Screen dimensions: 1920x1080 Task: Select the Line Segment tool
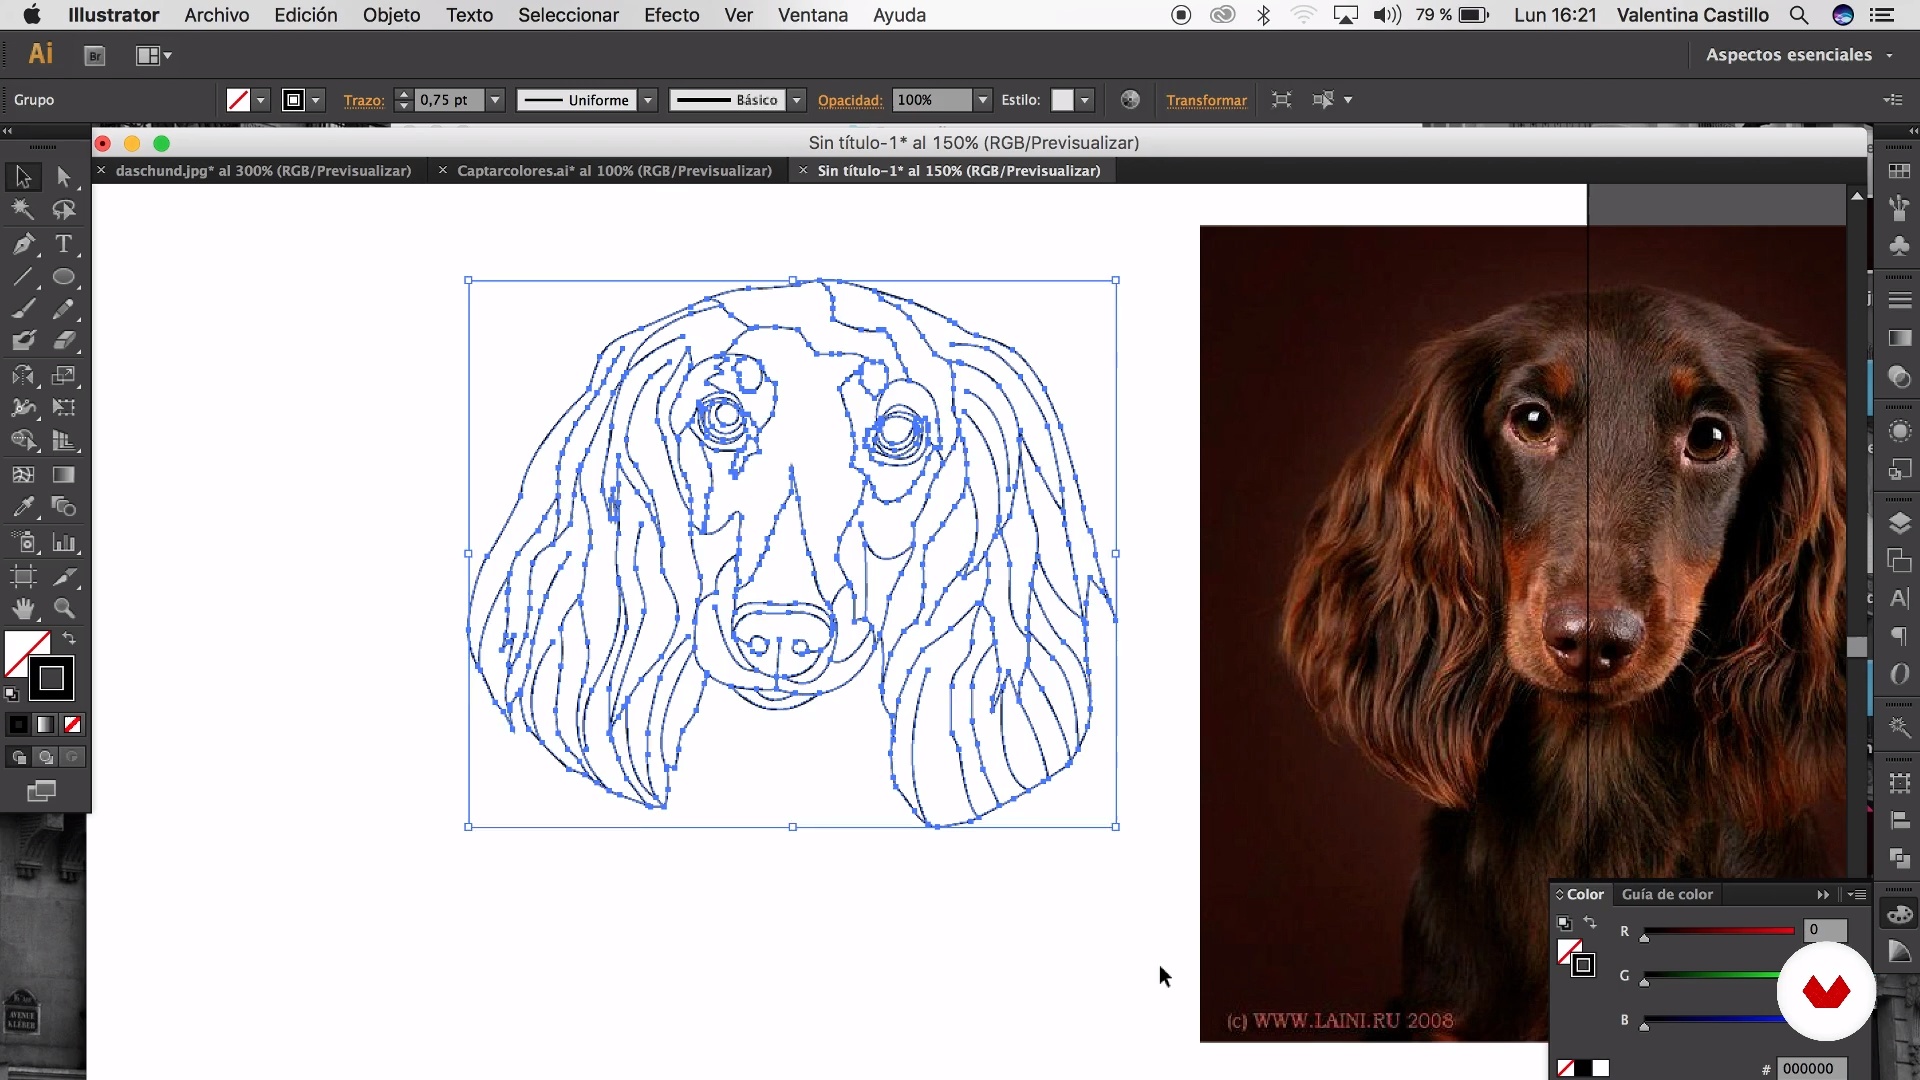(x=23, y=277)
